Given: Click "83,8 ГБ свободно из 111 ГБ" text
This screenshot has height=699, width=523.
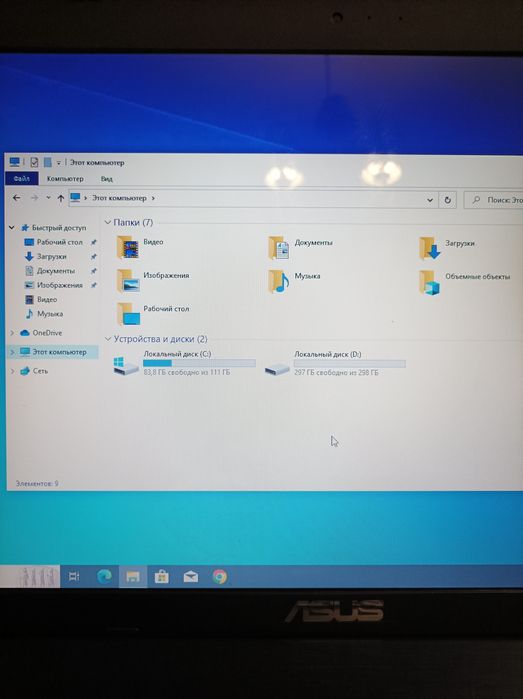Looking at the screenshot, I should 187,372.
